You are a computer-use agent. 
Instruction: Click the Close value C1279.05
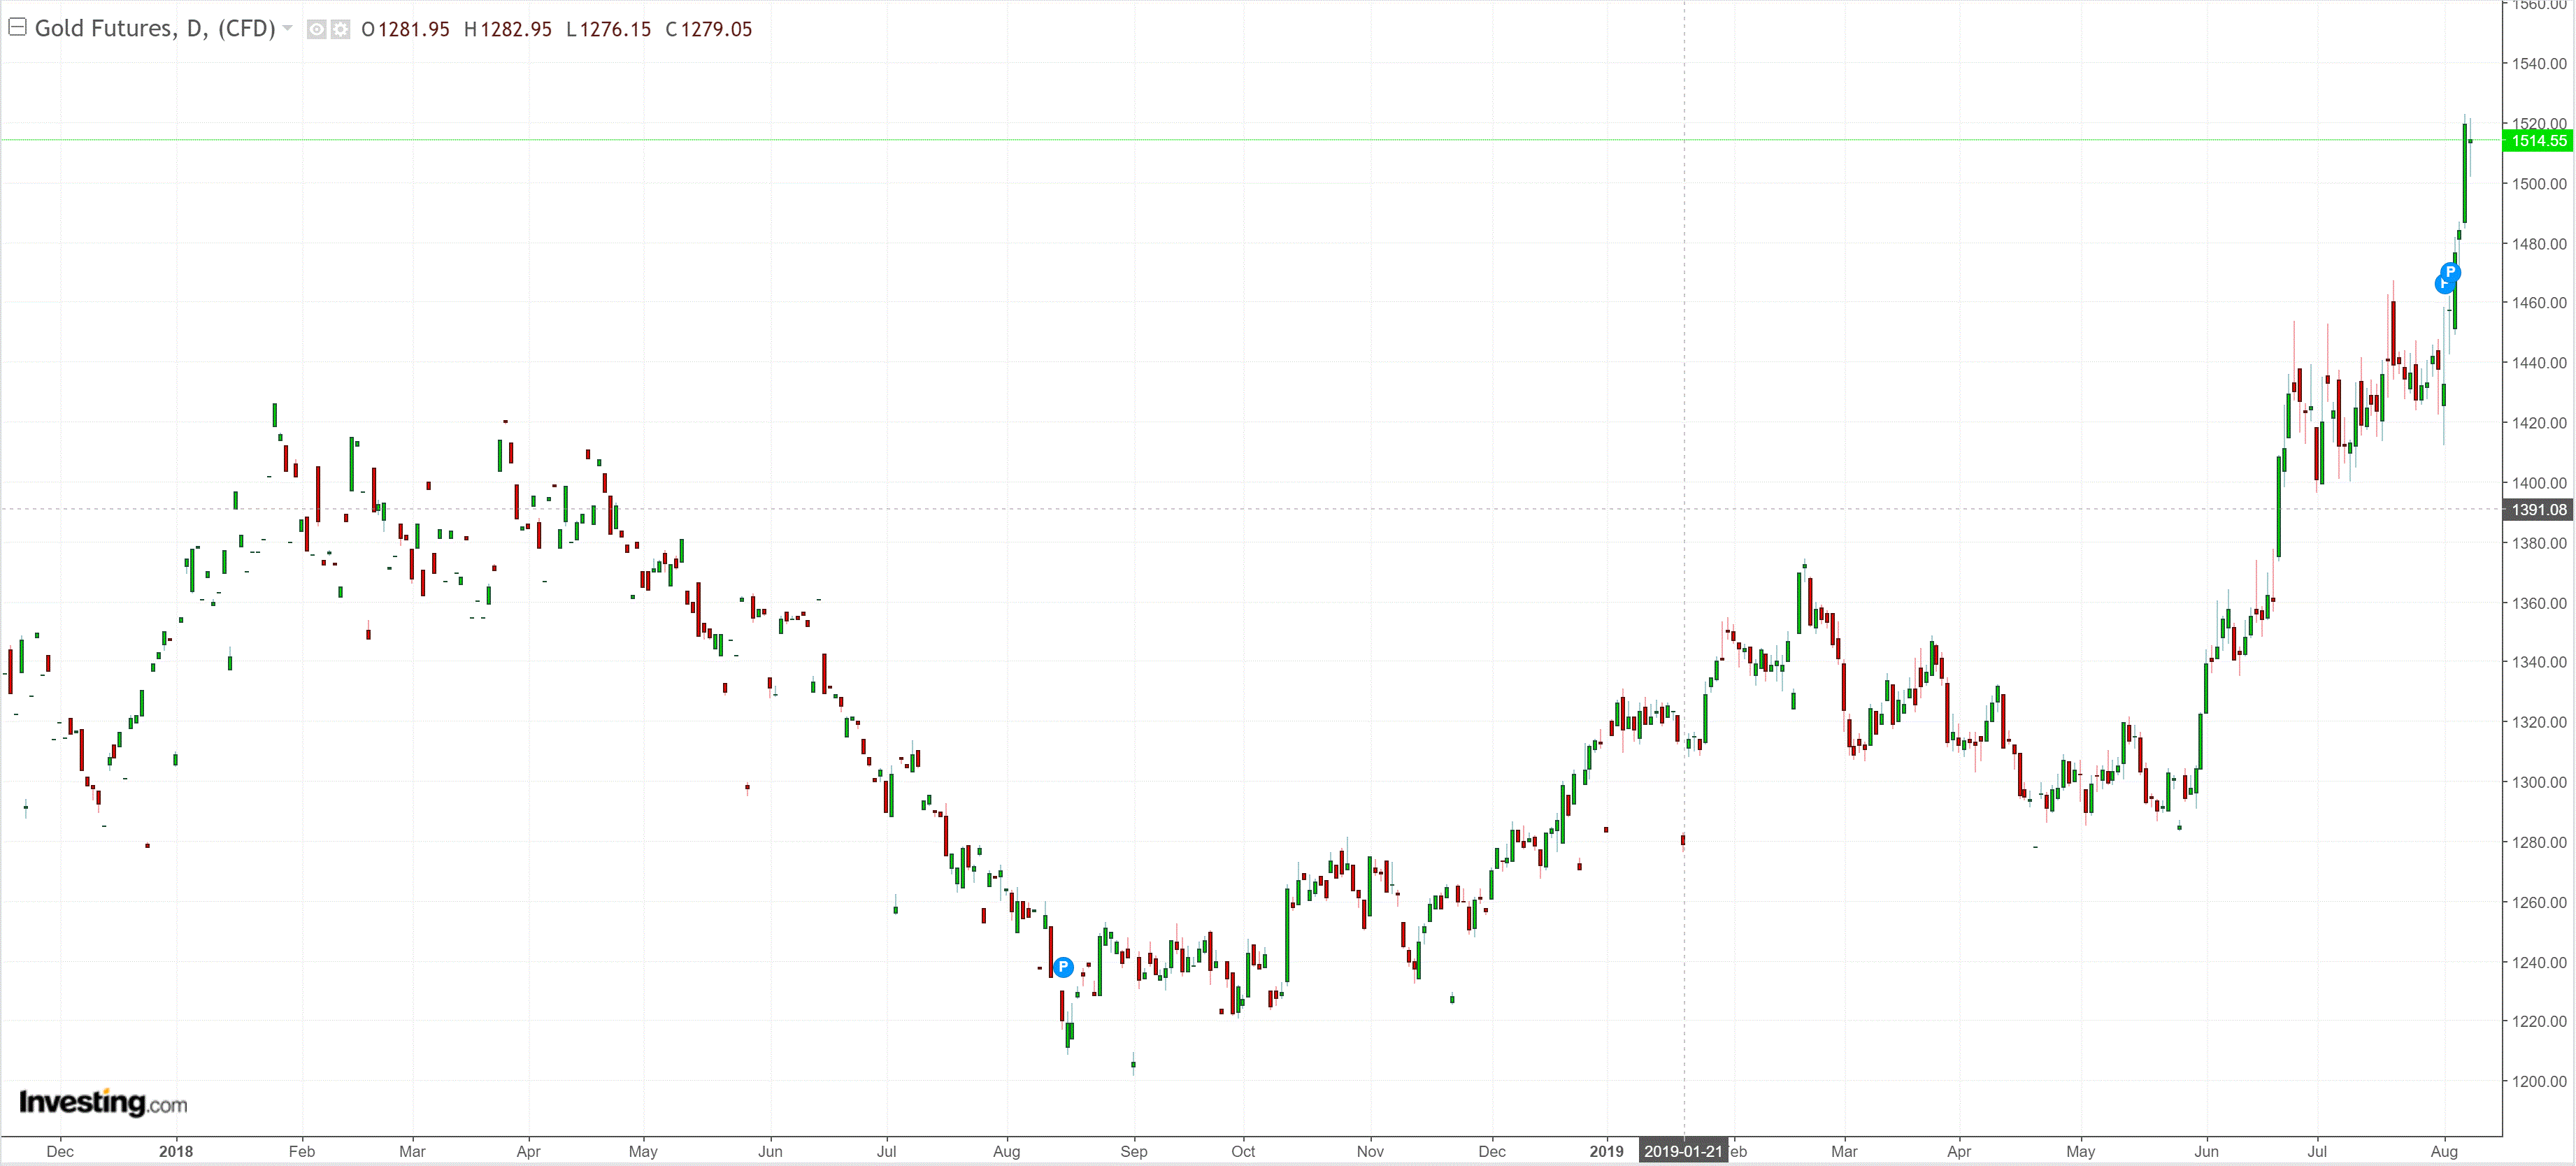709,30
